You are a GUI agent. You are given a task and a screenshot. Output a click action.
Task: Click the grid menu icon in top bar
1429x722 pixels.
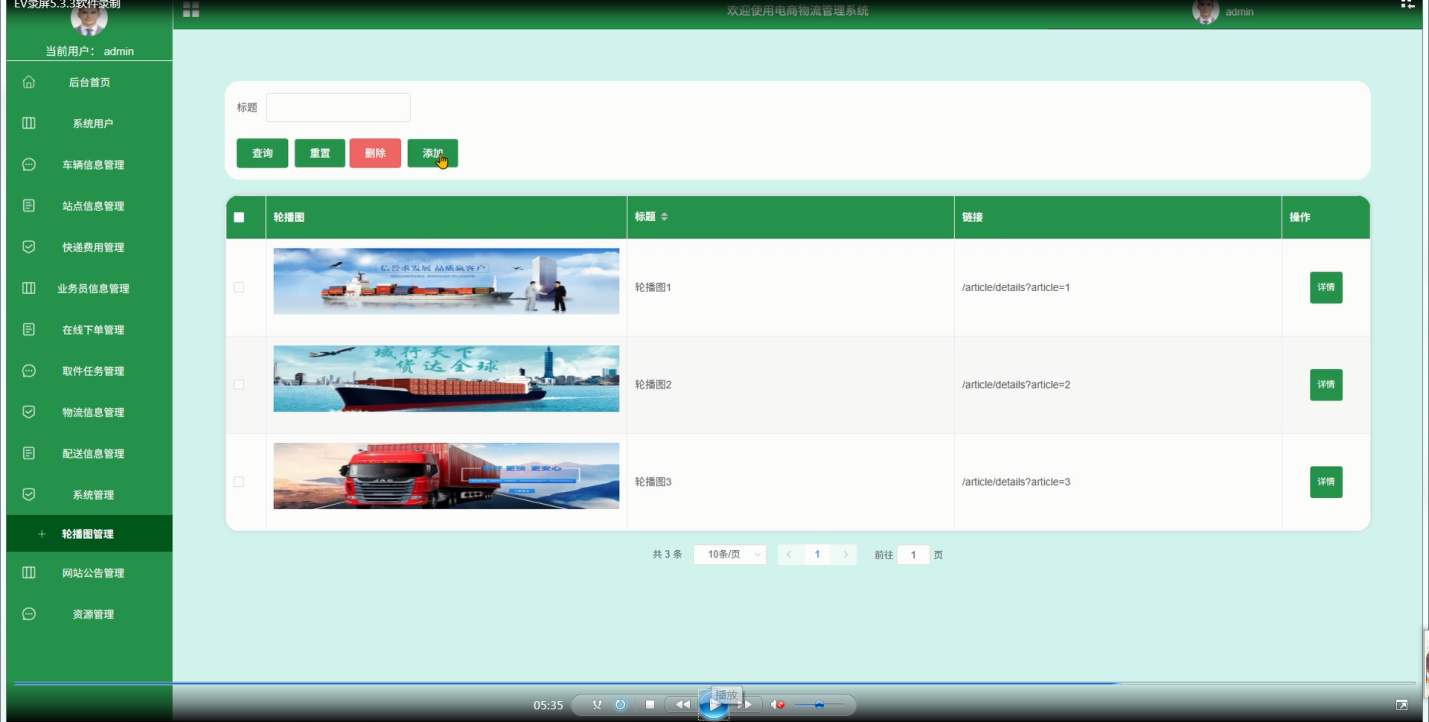click(191, 10)
